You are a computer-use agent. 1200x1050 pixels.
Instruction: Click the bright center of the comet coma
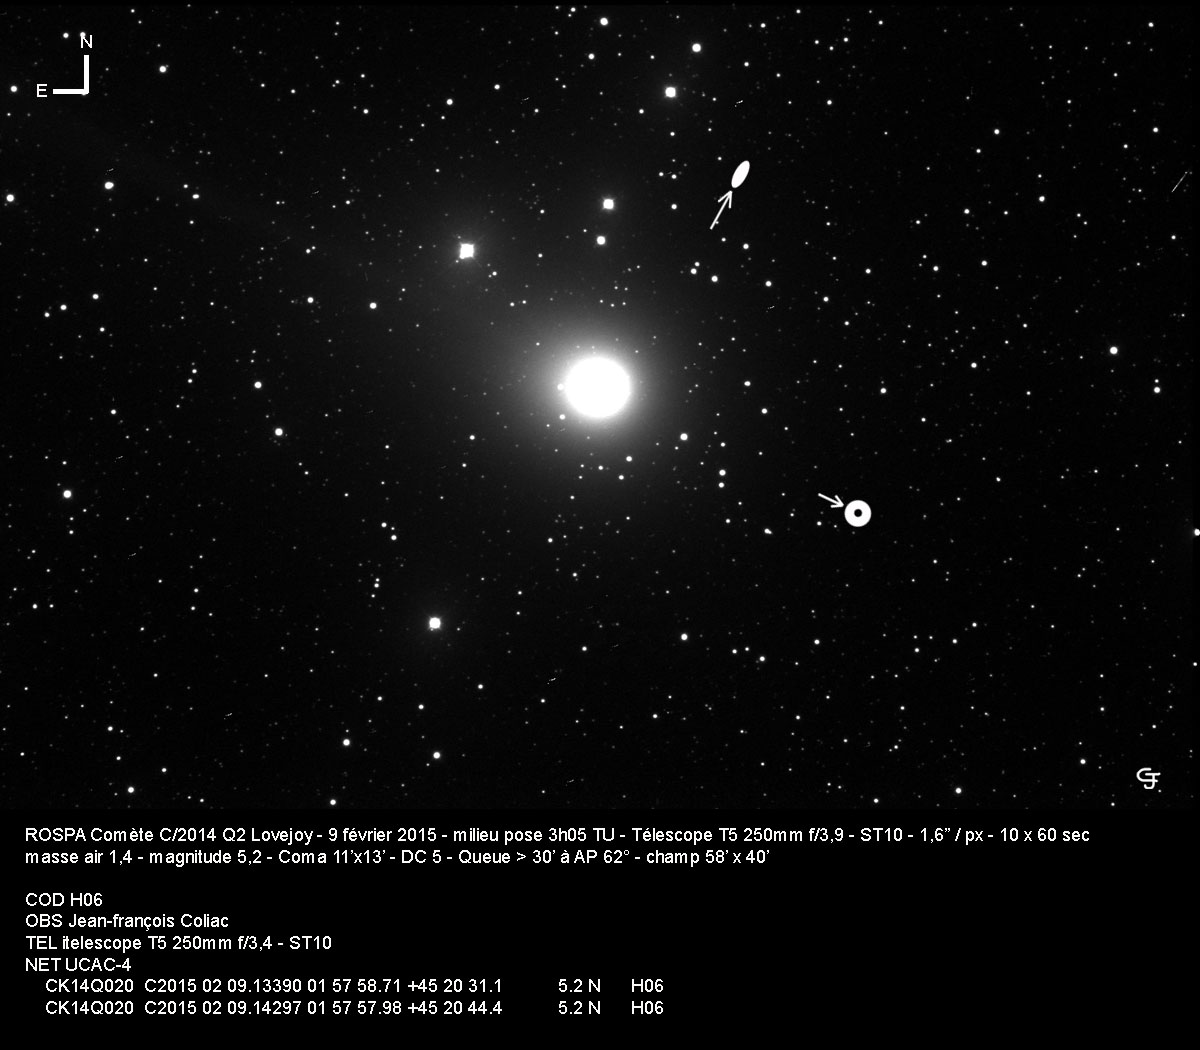(597, 386)
